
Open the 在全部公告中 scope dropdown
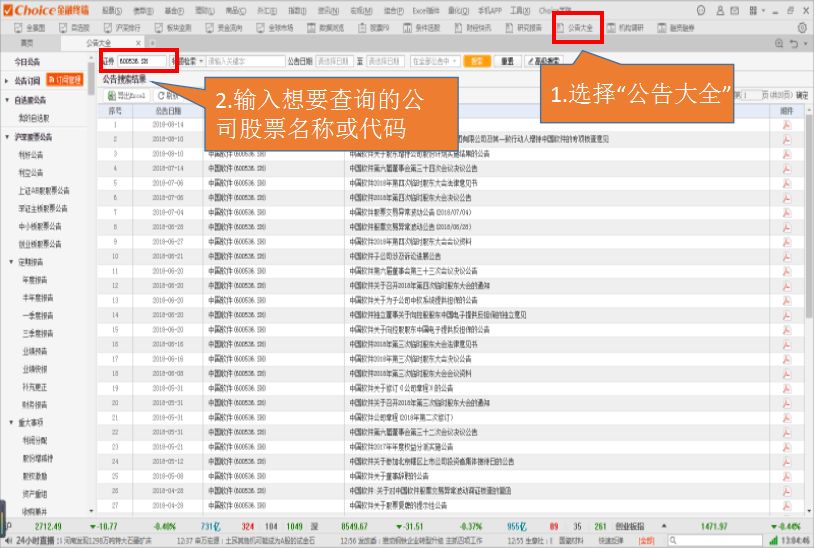[x=435, y=61]
